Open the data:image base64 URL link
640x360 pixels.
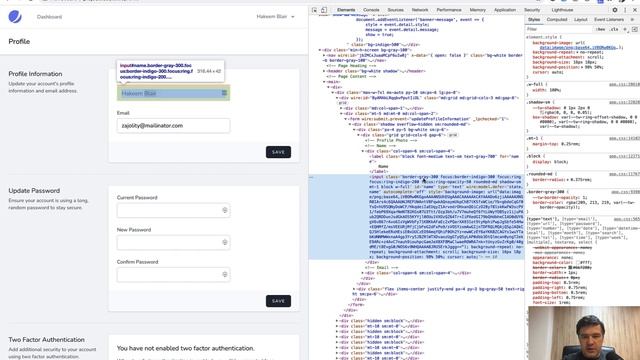578,48
